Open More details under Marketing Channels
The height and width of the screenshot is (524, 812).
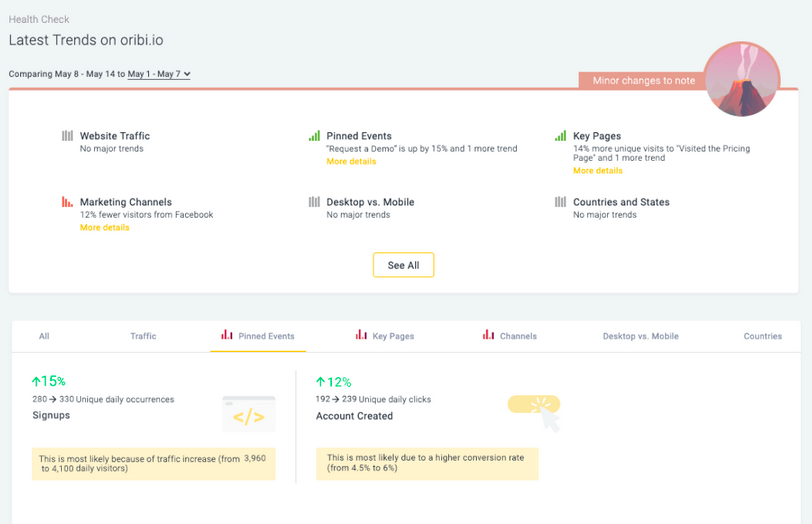tap(105, 228)
